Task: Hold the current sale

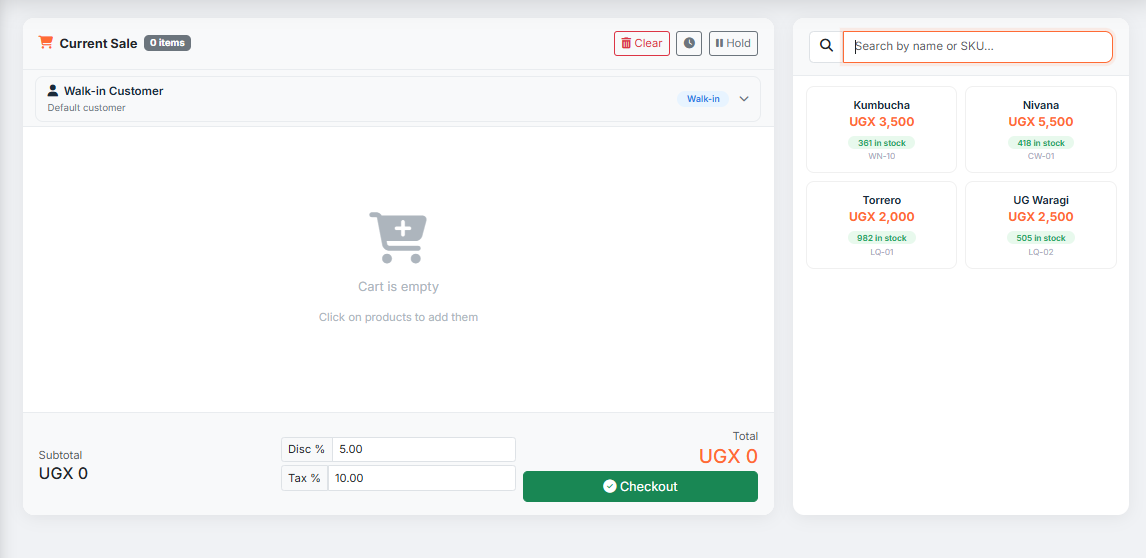Action: click(x=733, y=43)
